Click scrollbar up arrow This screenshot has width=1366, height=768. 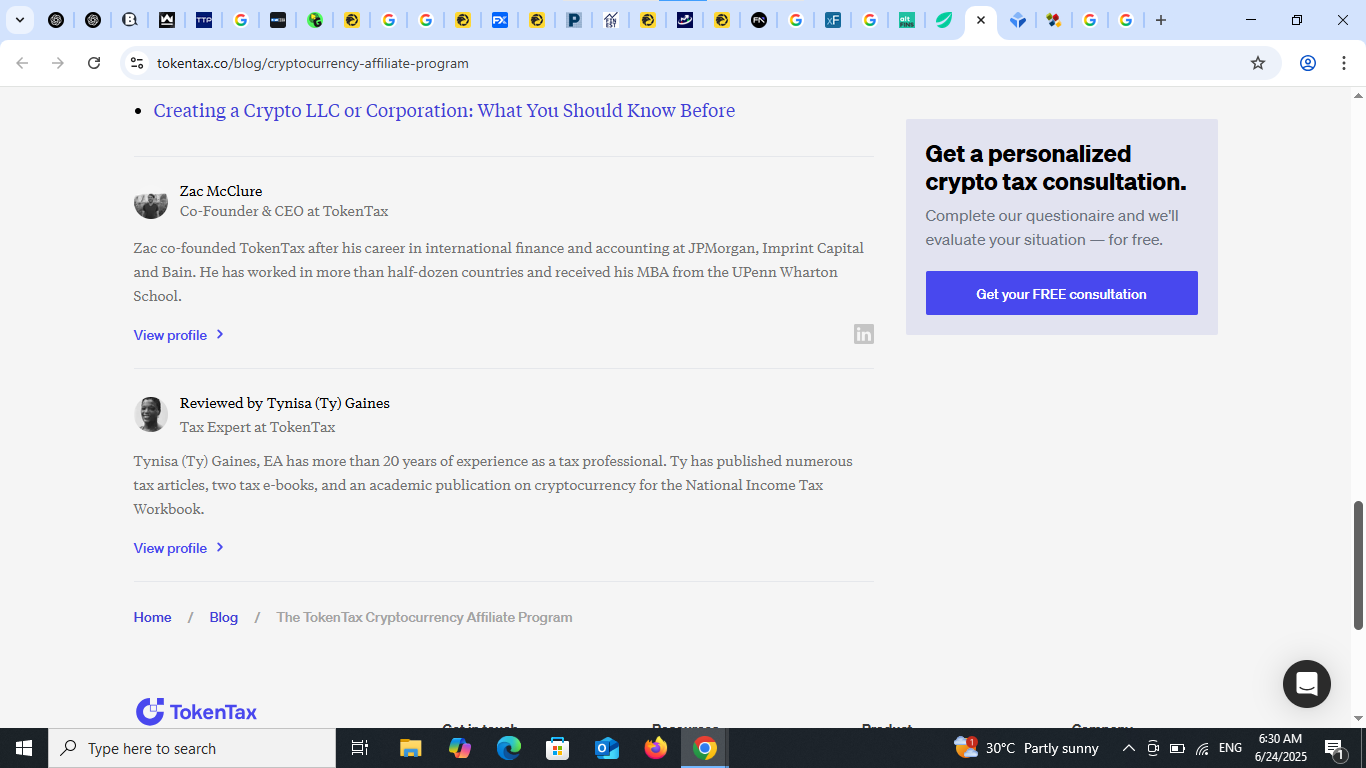(1358, 96)
